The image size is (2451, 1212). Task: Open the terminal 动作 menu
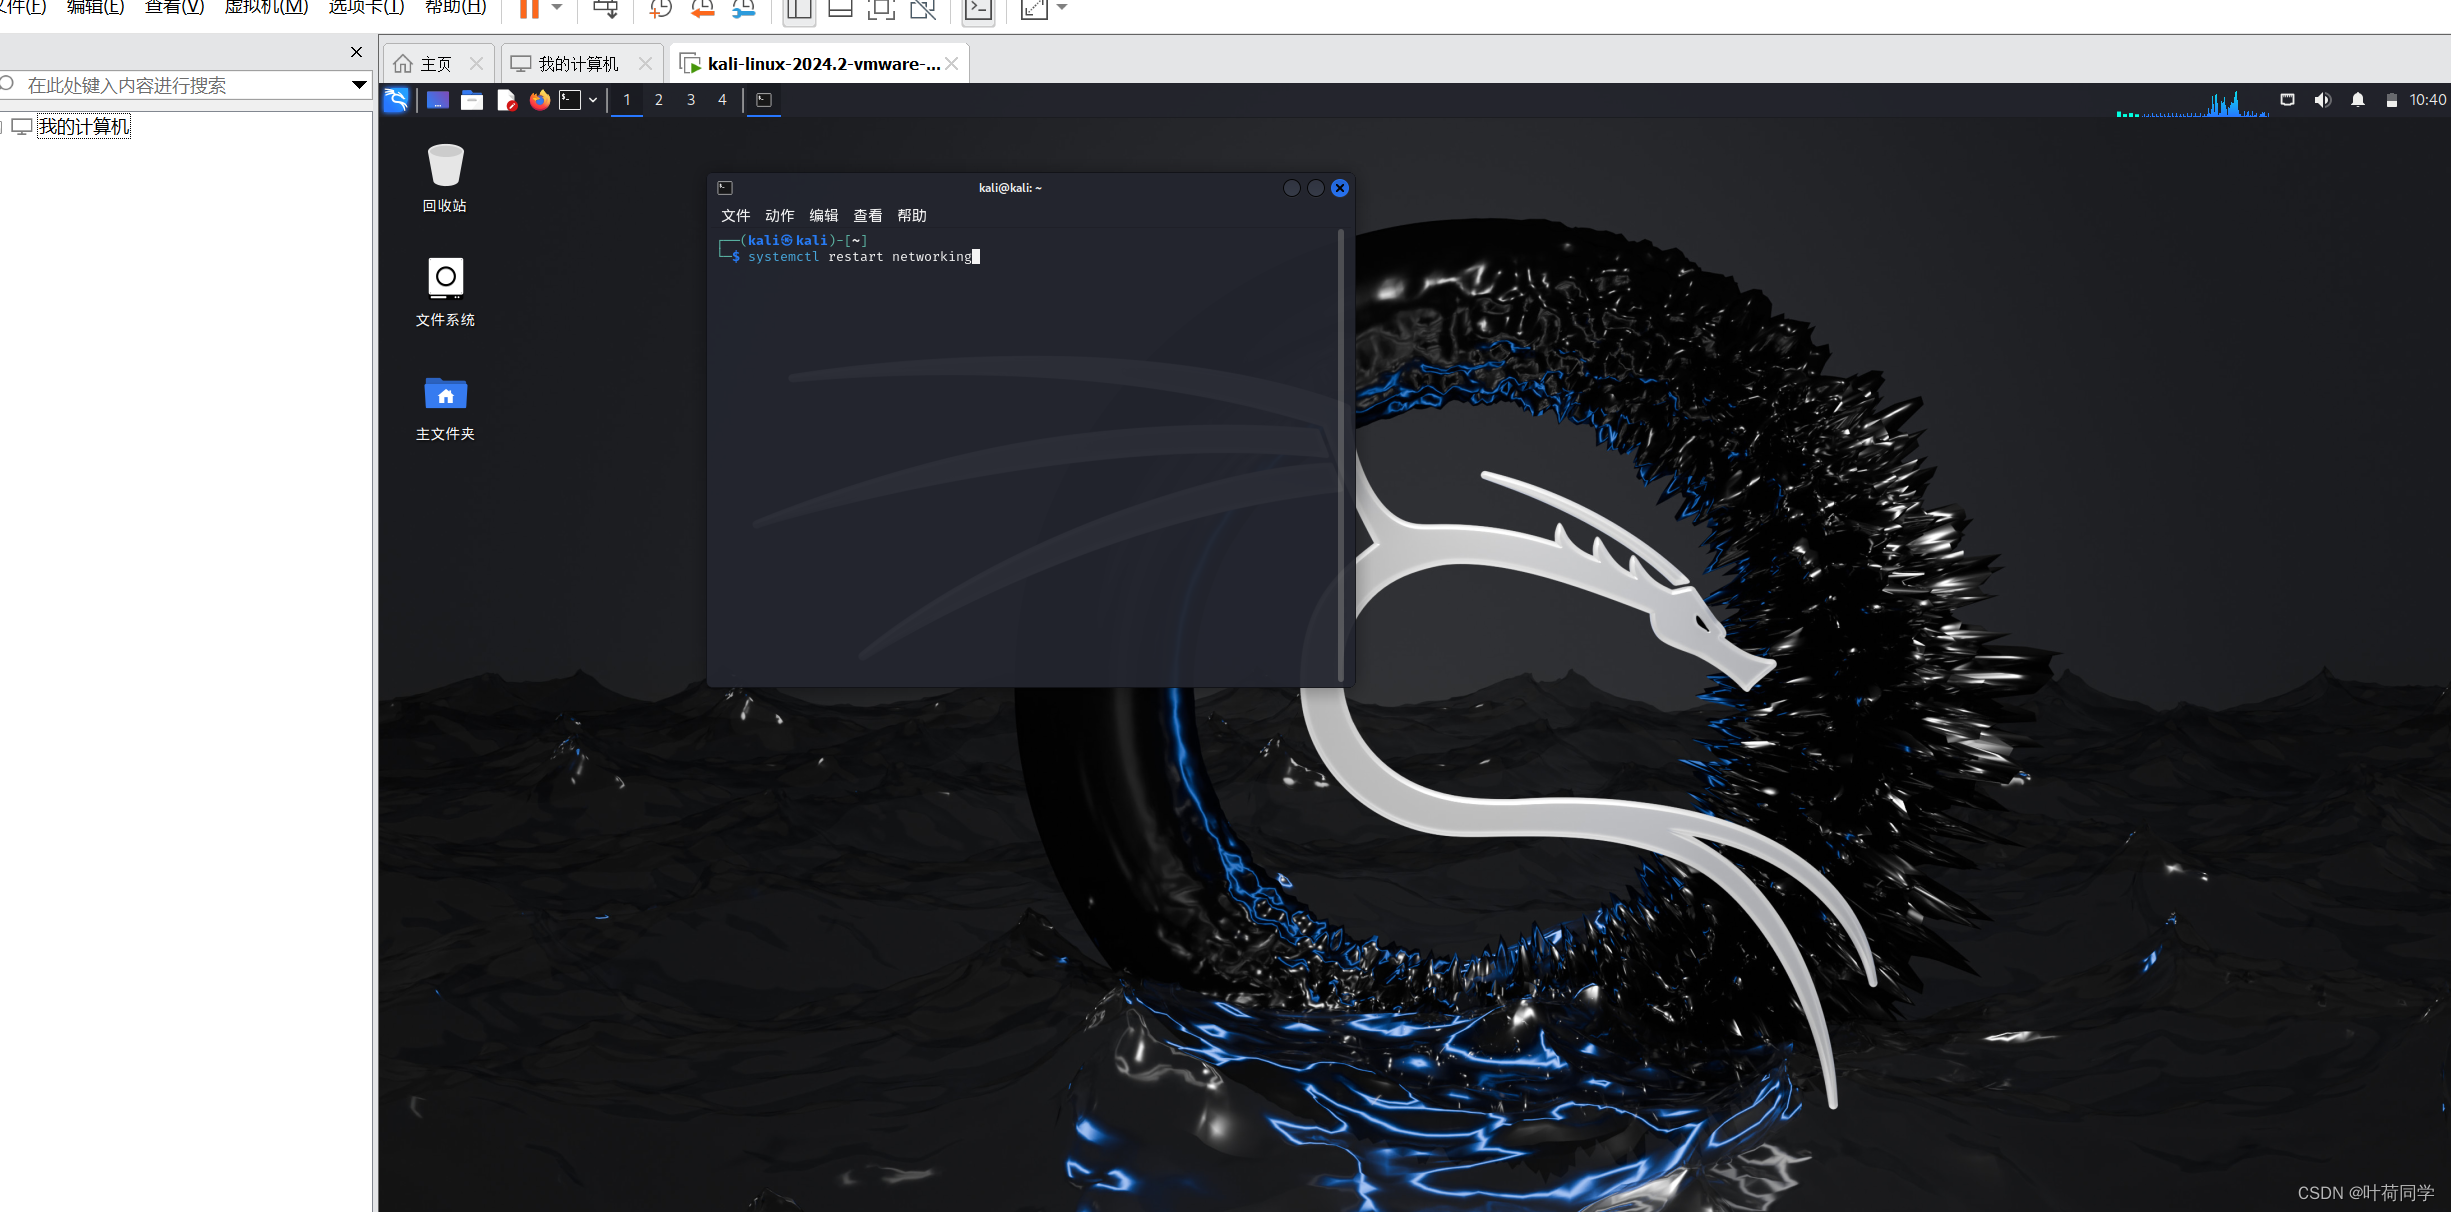tap(780, 216)
